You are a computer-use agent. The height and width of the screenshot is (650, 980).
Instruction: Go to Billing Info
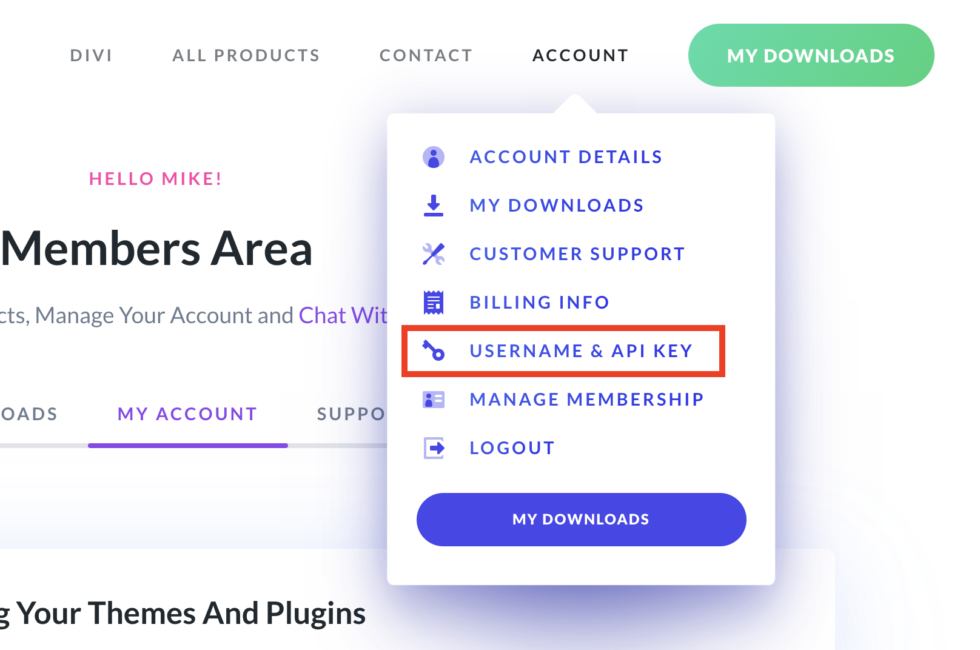tap(539, 302)
